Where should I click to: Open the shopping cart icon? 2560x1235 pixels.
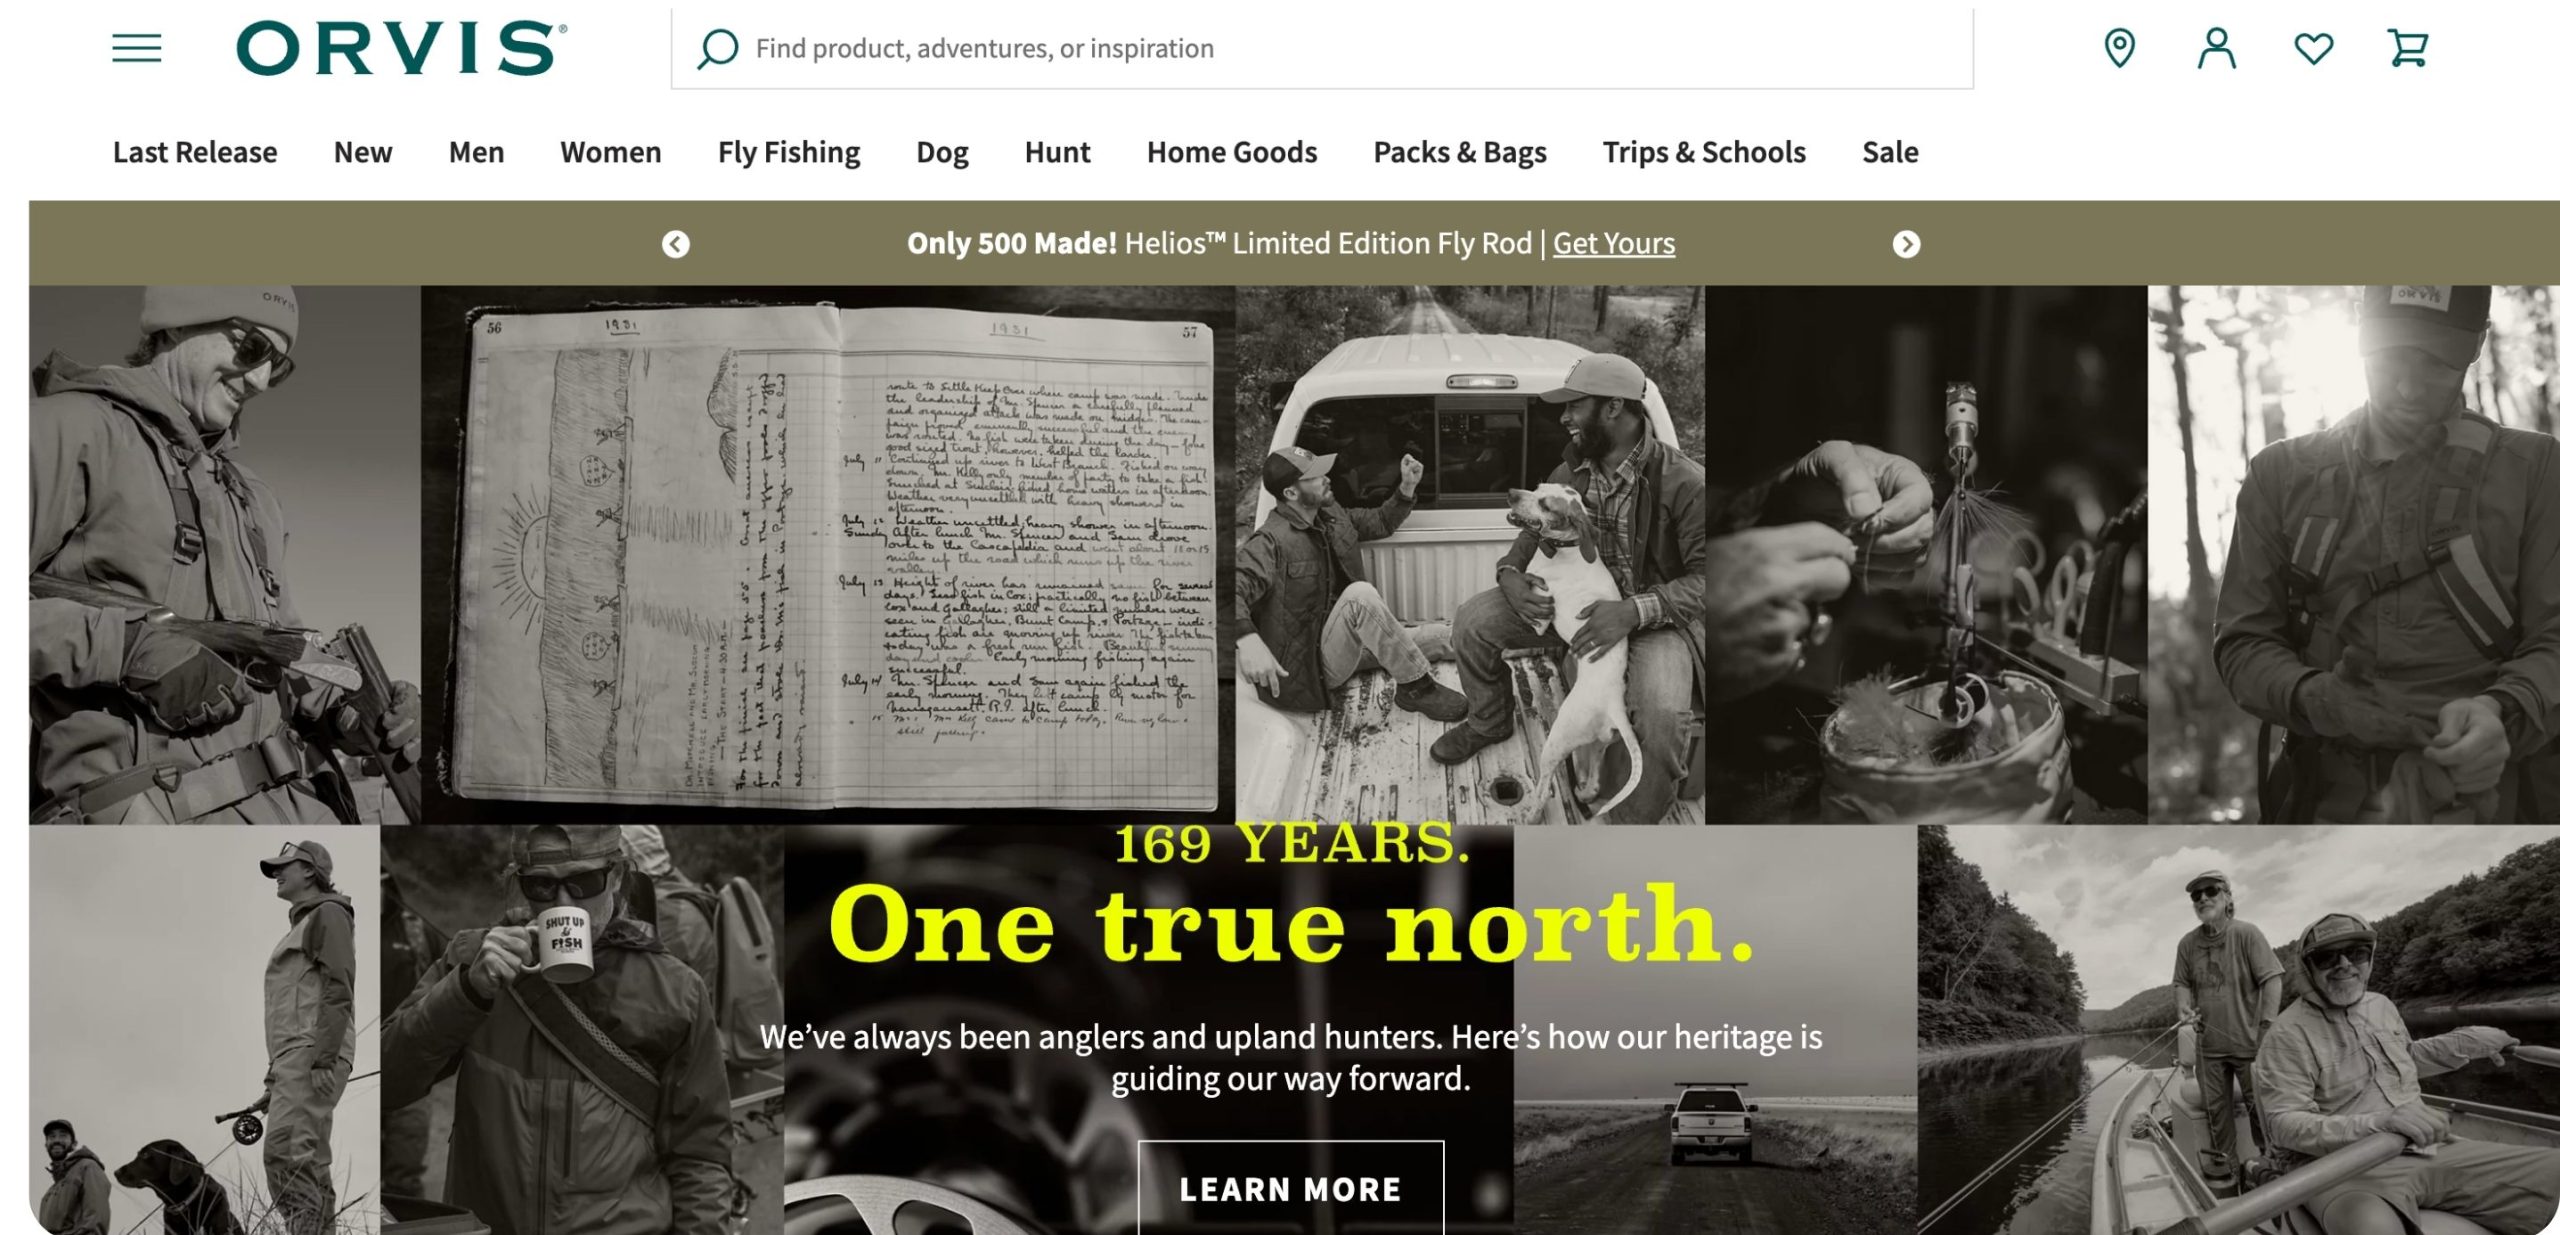tap(2408, 48)
